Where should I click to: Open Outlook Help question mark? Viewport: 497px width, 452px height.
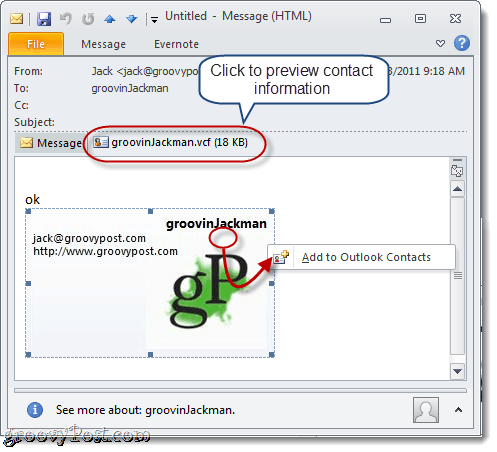[x=462, y=43]
